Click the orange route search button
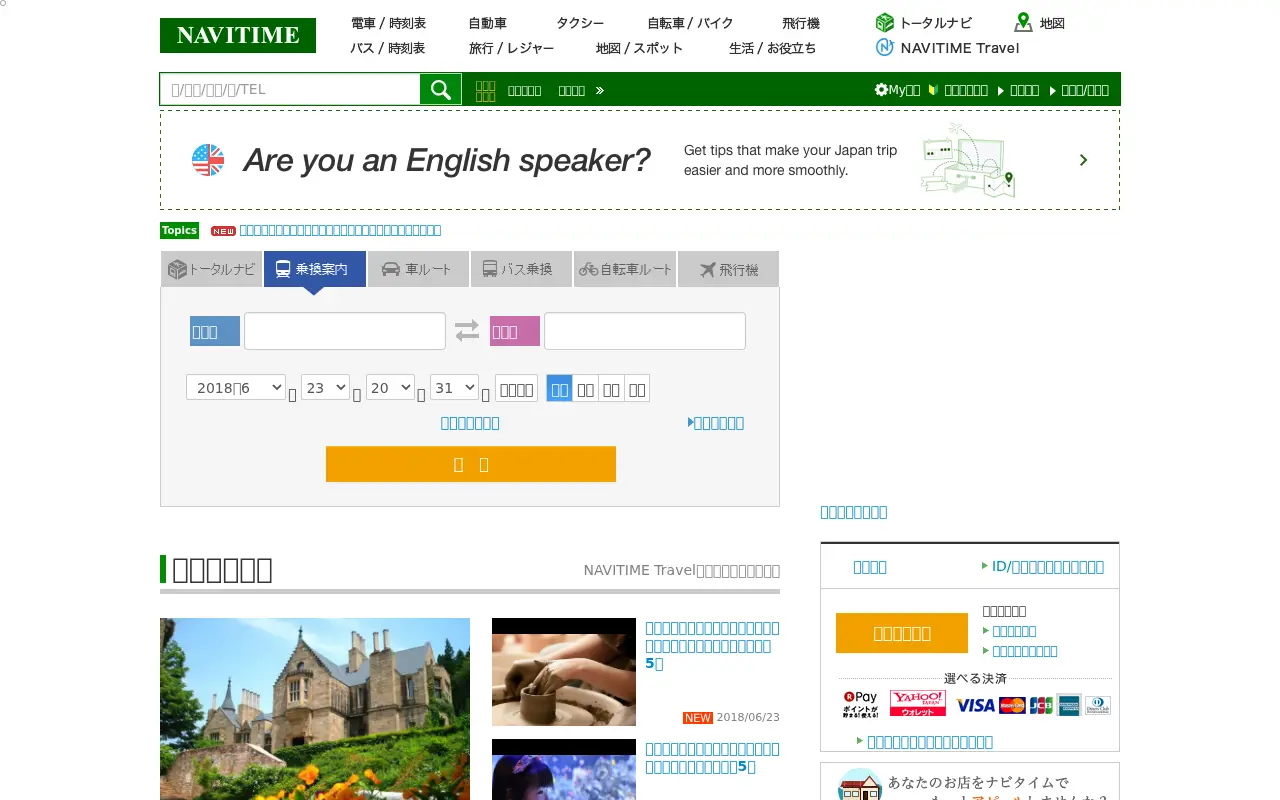Viewport: 1280px width, 800px height. (471, 464)
